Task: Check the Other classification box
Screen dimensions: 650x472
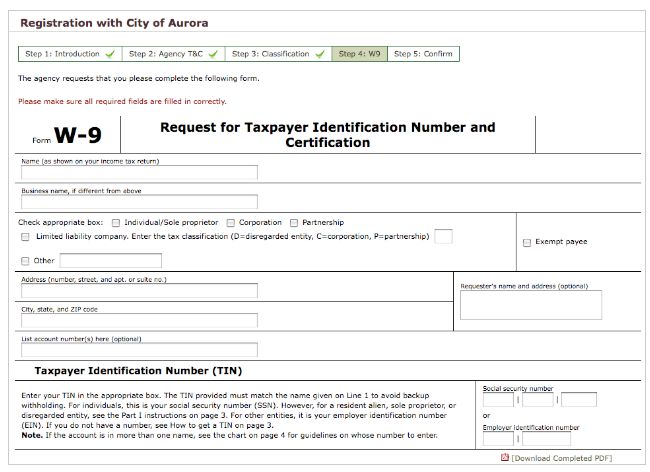Action: coord(25,260)
